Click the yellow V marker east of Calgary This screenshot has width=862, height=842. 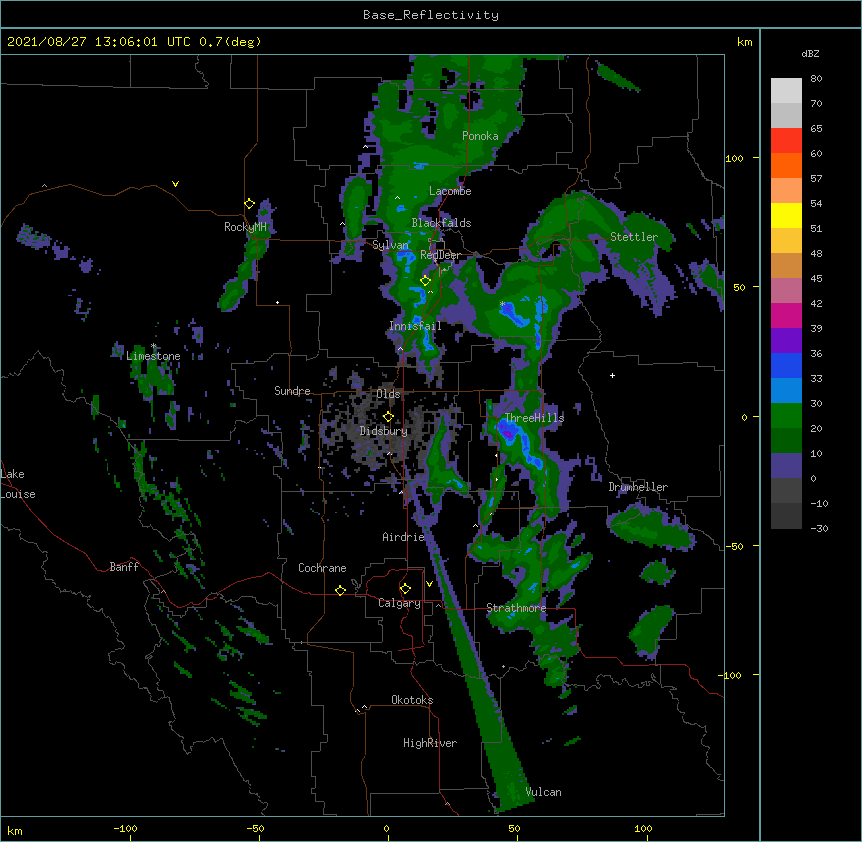(x=429, y=584)
